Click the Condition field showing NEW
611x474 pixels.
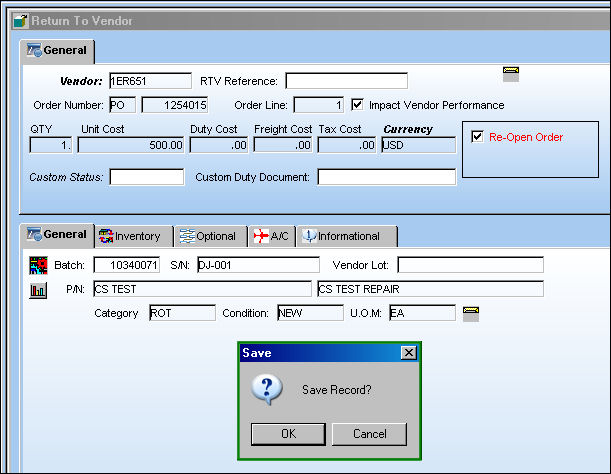coord(311,313)
